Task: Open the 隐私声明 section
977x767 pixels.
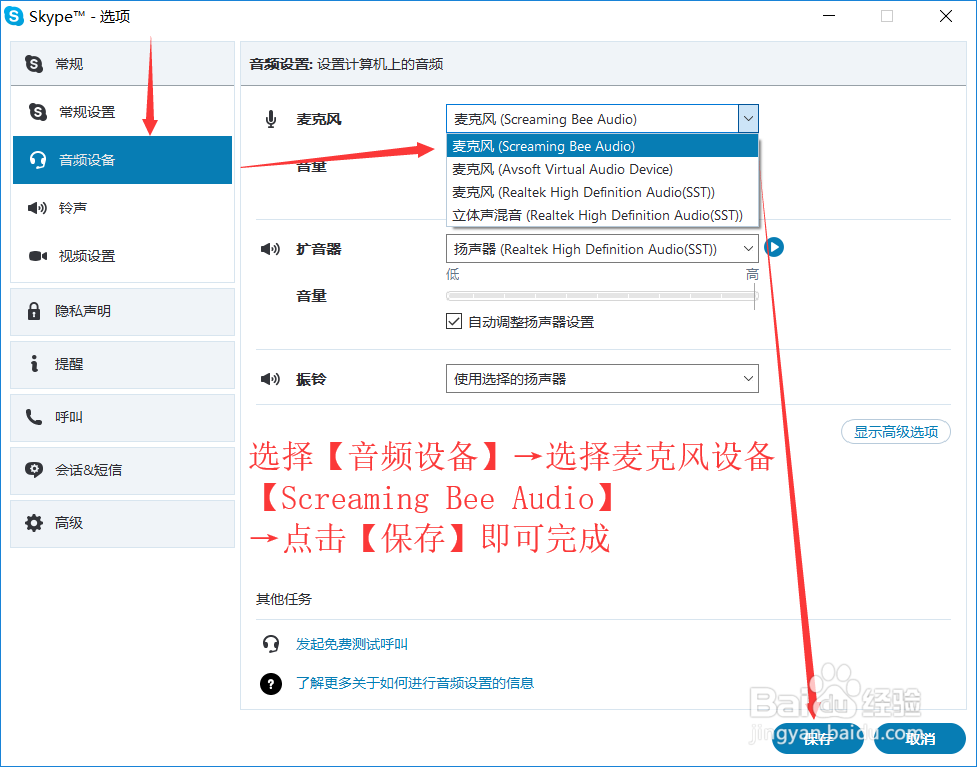Action: pyautogui.click(x=122, y=311)
